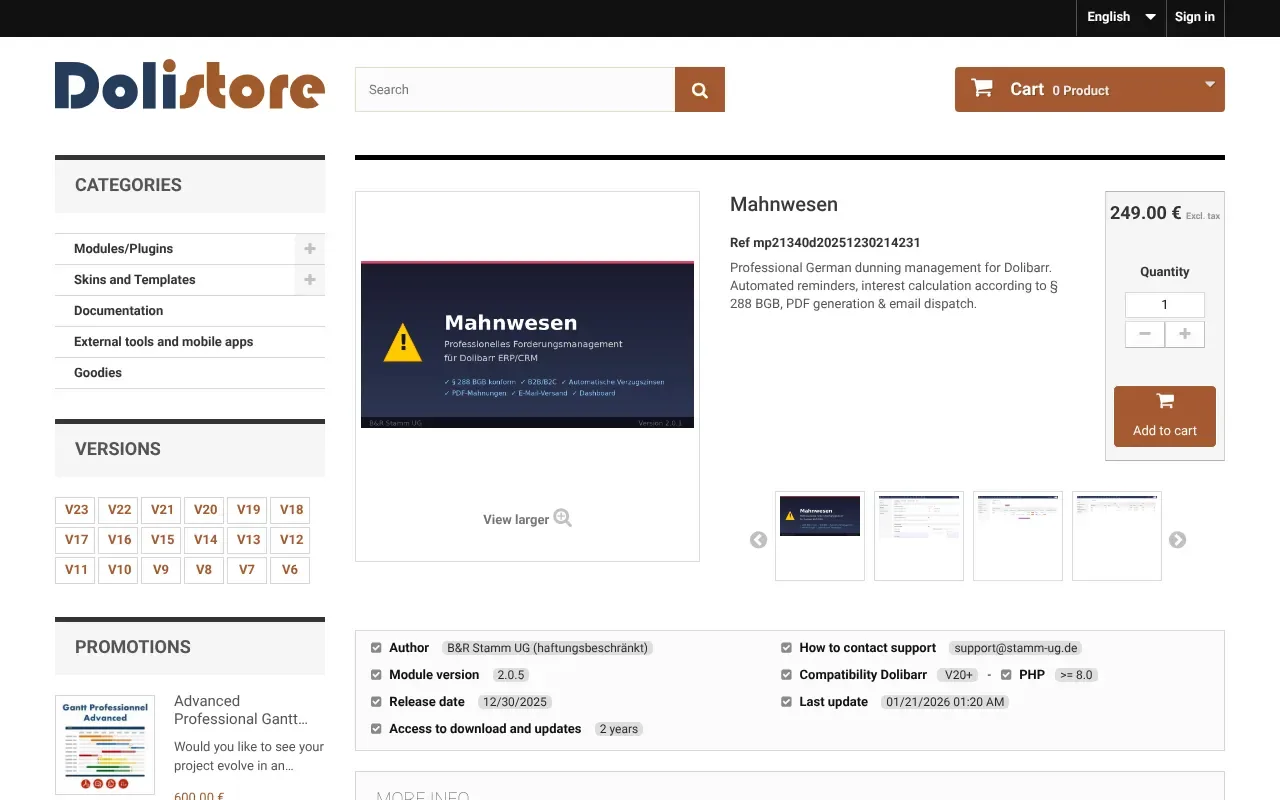Viewport: 1280px width, 800px height.
Task: Click the Add to cart button
Action: (x=1164, y=416)
